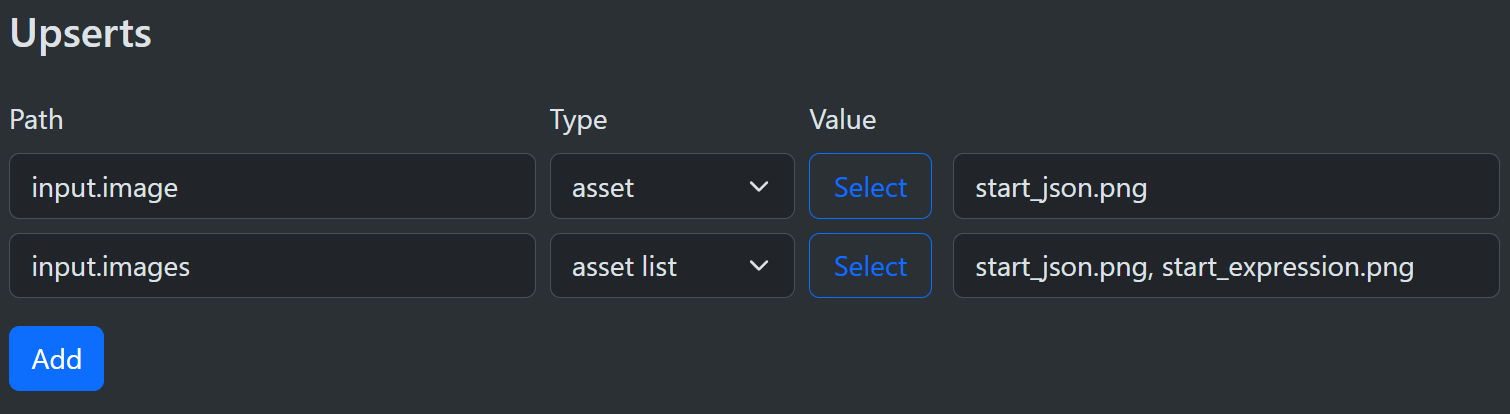
Task: Click the word asset in first type selector
Action: pyautogui.click(x=603, y=187)
